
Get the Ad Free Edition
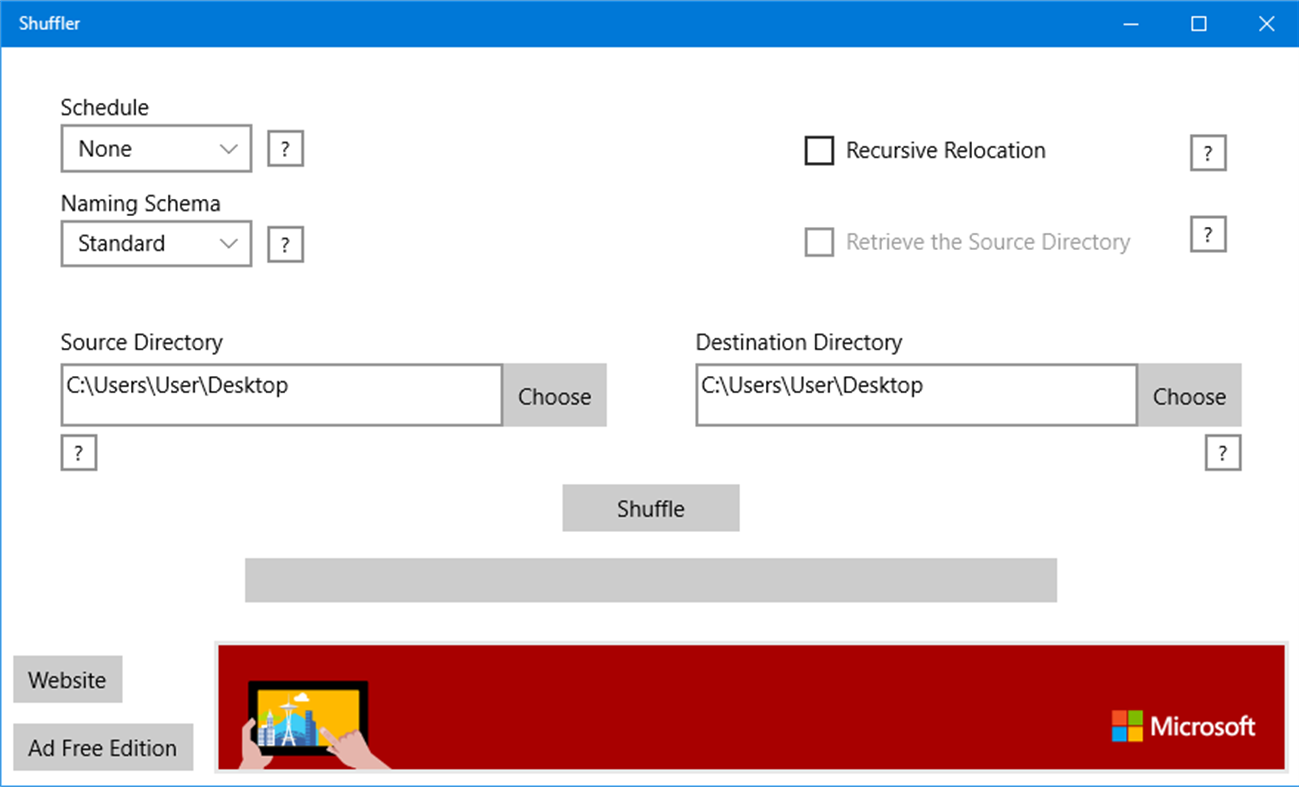tap(102, 747)
